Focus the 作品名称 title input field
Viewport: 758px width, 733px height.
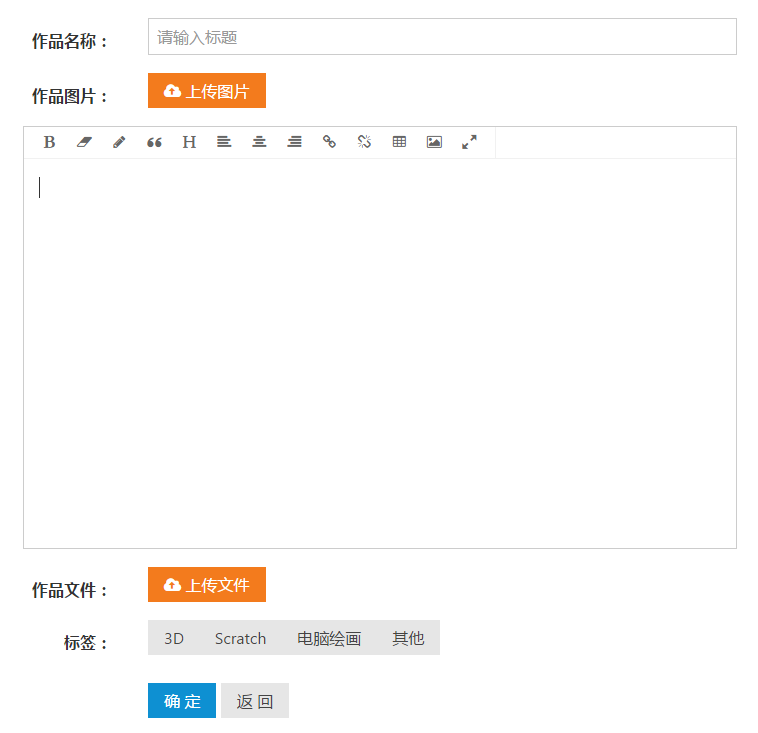(x=442, y=37)
